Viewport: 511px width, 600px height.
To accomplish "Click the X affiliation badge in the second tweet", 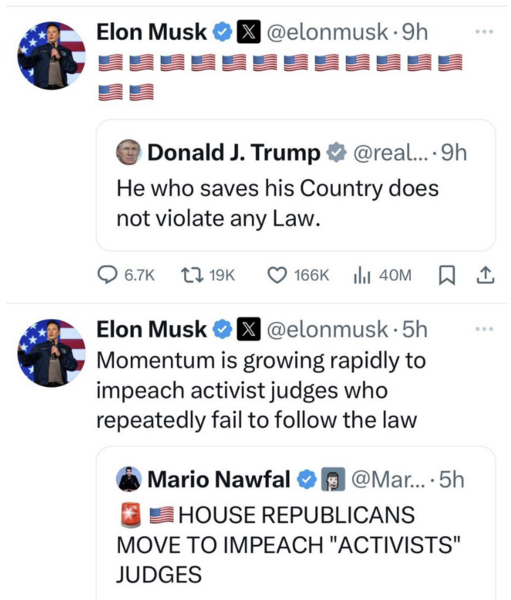I will pyautogui.click(x=249, y=329).
